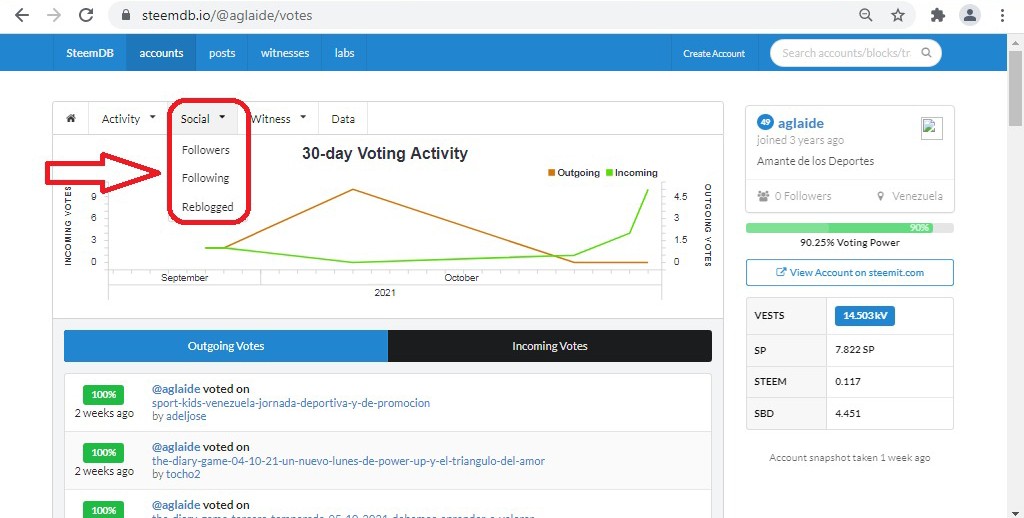
Task: Click the page scrollbar thumb
Action: (1016, 88)
